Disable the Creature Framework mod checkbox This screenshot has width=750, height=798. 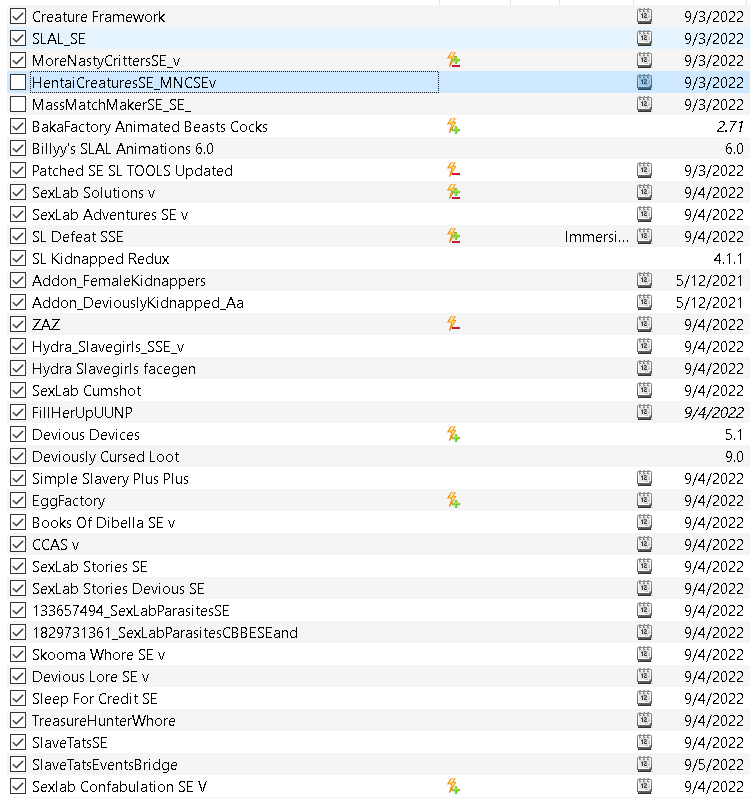18,16
